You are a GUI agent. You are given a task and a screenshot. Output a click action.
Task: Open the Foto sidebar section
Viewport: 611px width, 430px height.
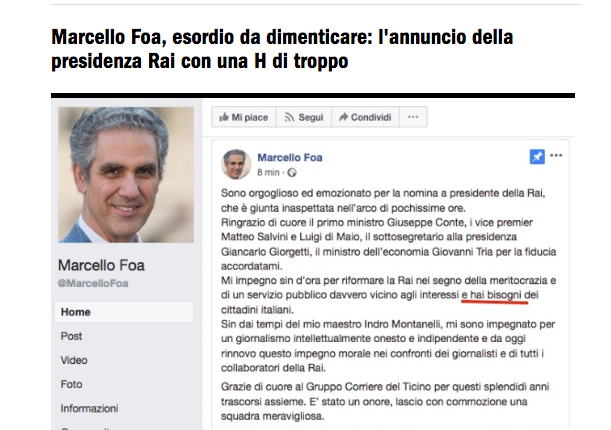[71, 384]
